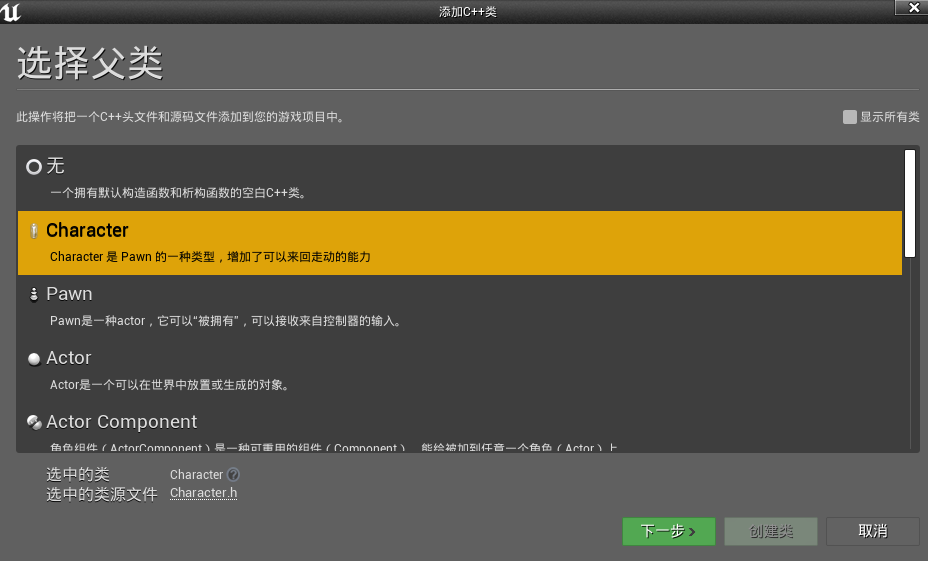Enable the 显示所有类 checkbox

click(x=849, y=117)
